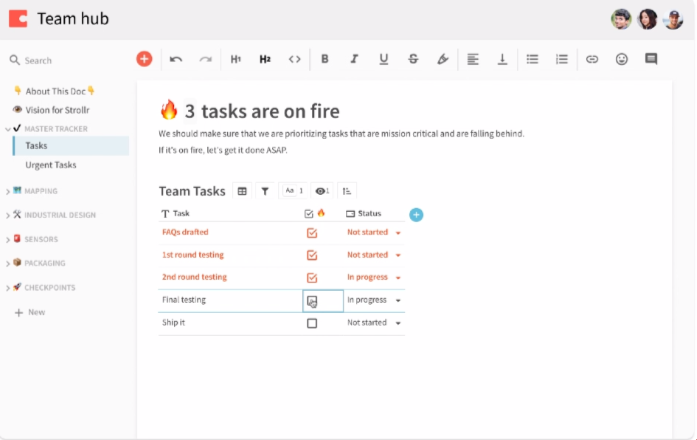Select the 2nd round testing cell
The image size is (697, 440).
[230, 277]
